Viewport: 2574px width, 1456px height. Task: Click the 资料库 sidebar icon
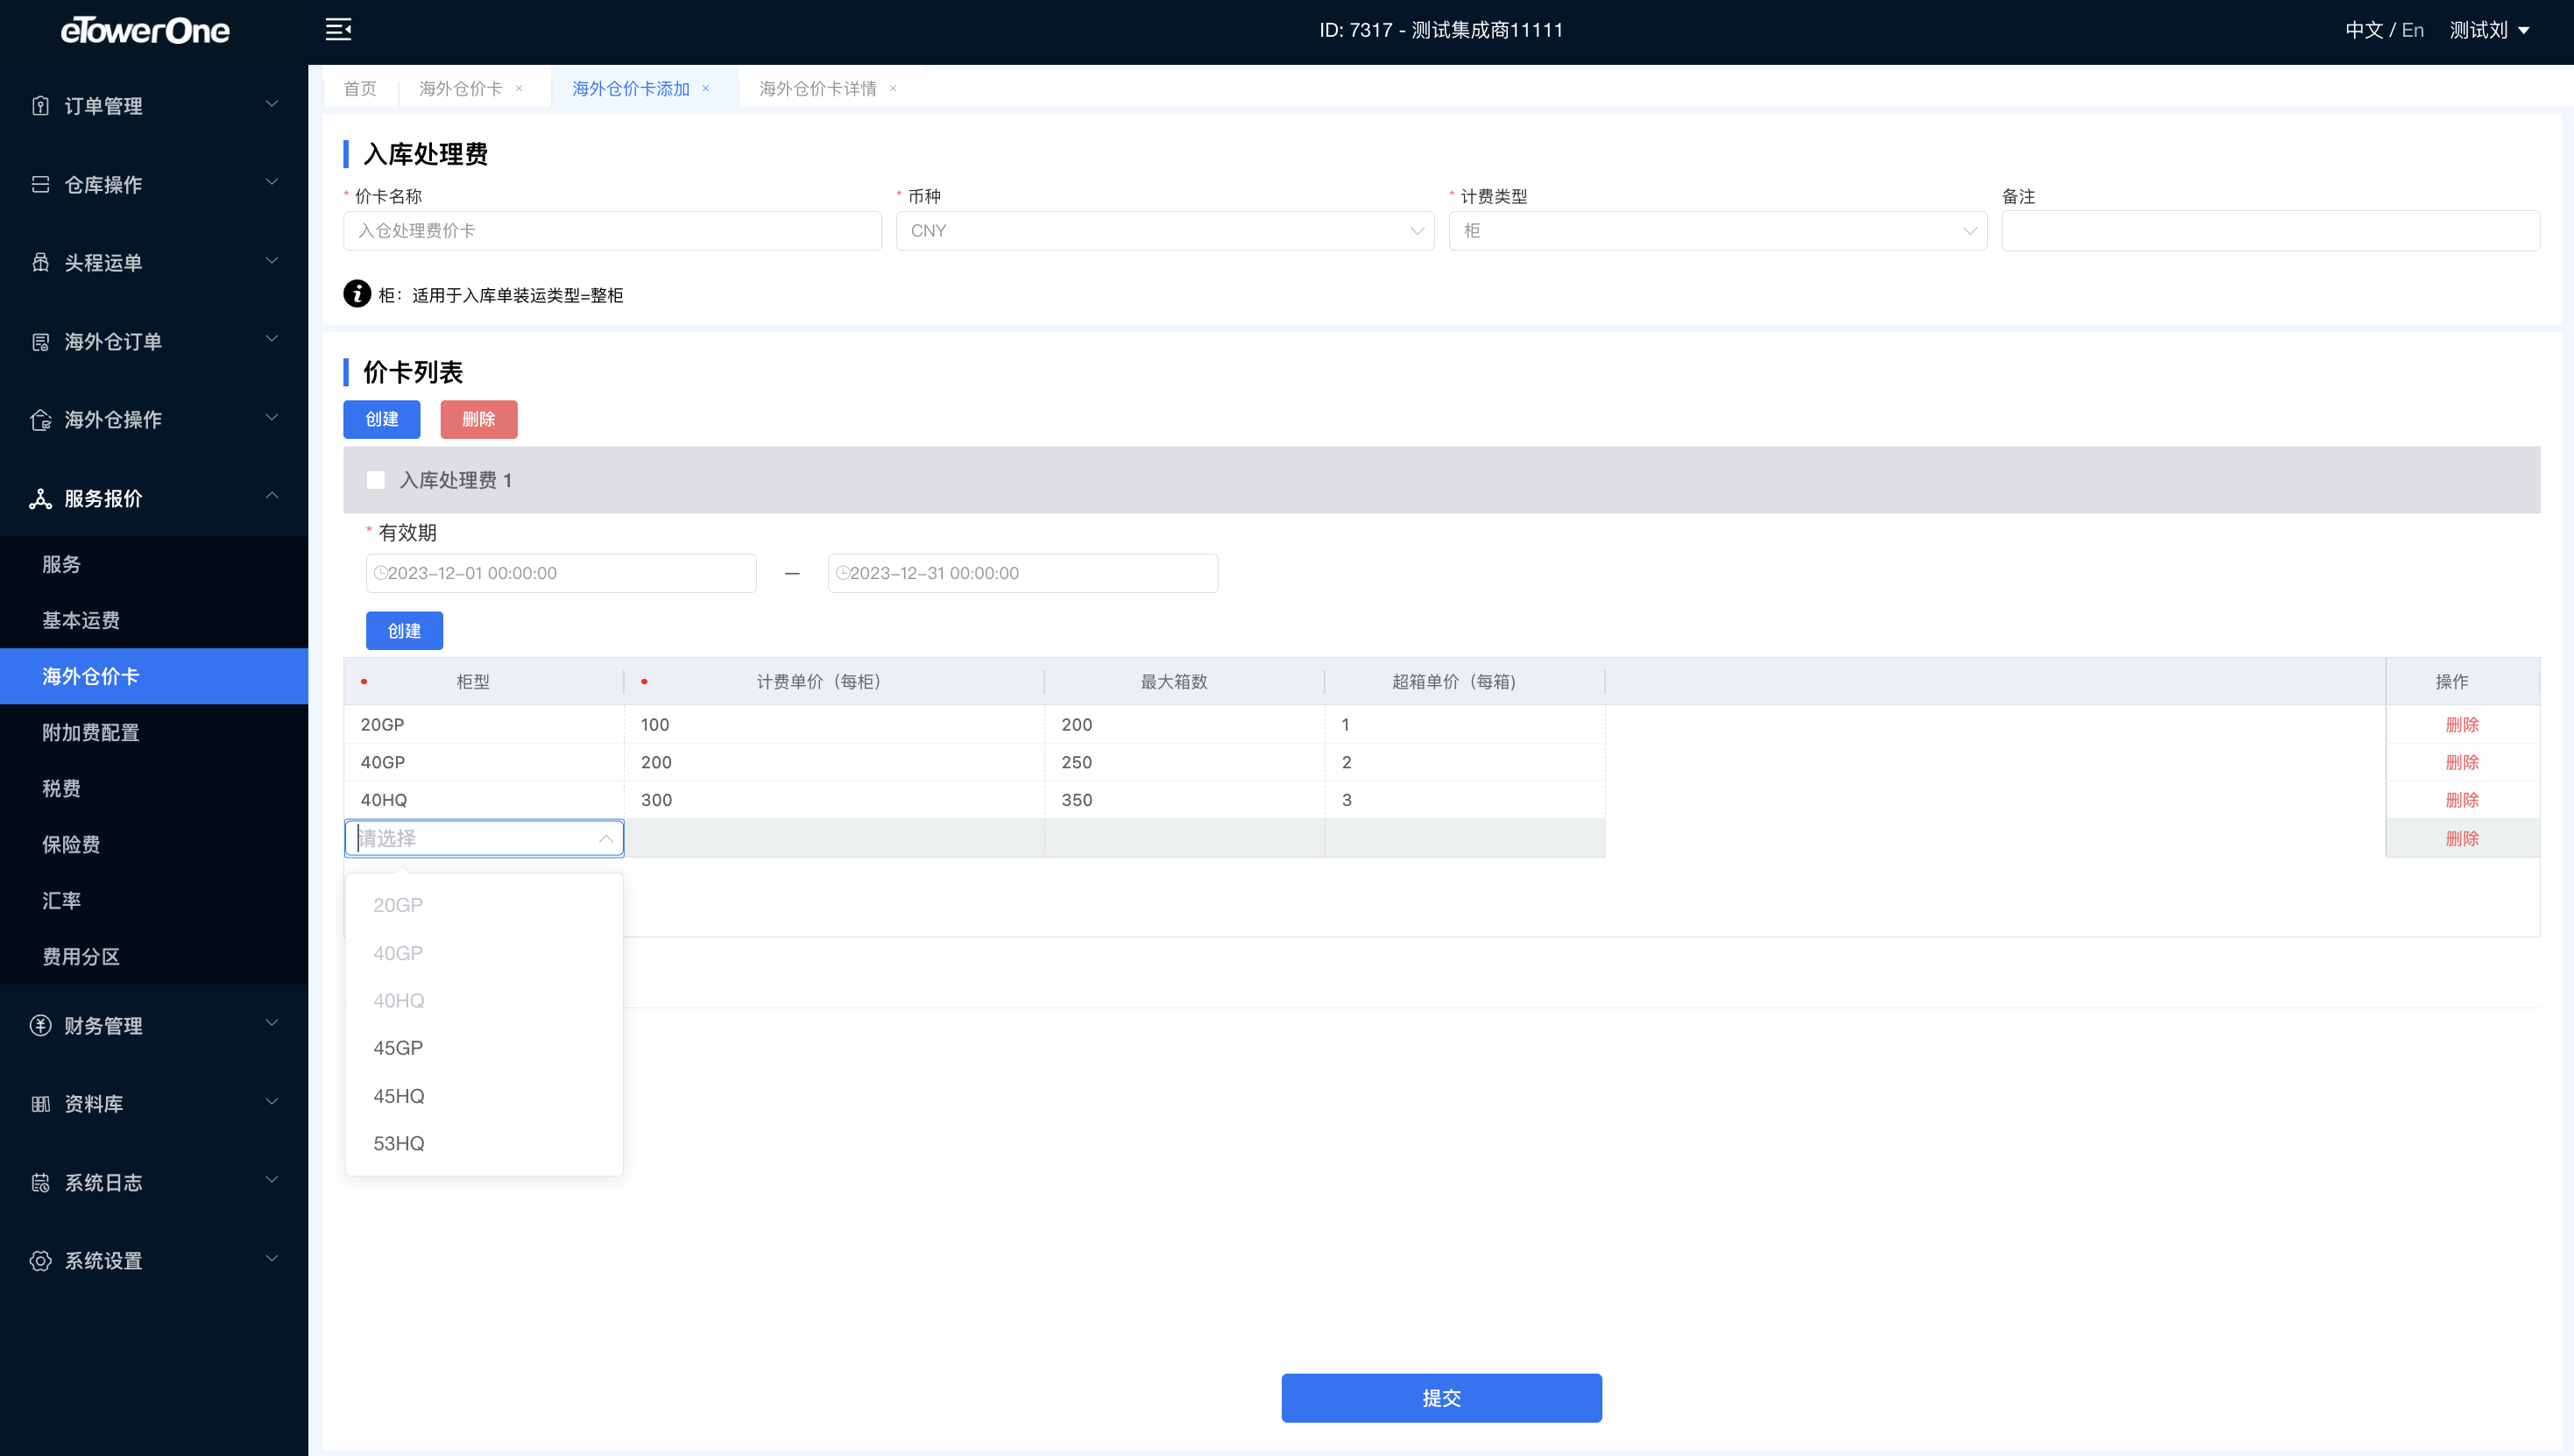pos(40,1104)
